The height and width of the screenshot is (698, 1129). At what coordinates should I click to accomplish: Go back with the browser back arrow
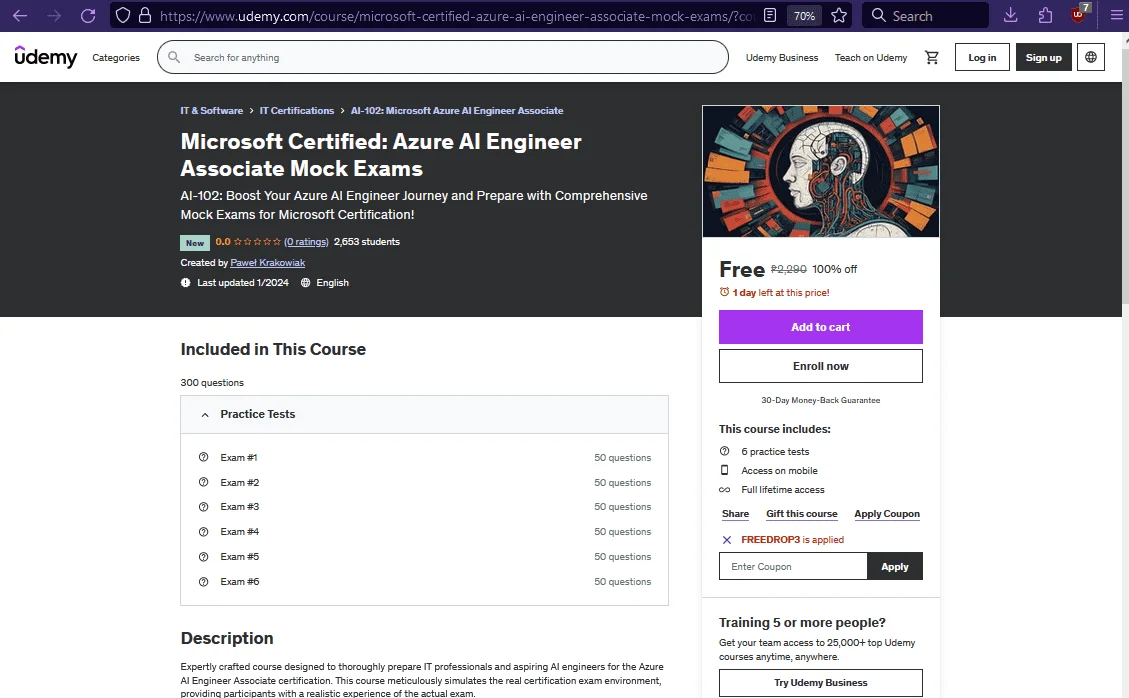[x=19, y=15]
